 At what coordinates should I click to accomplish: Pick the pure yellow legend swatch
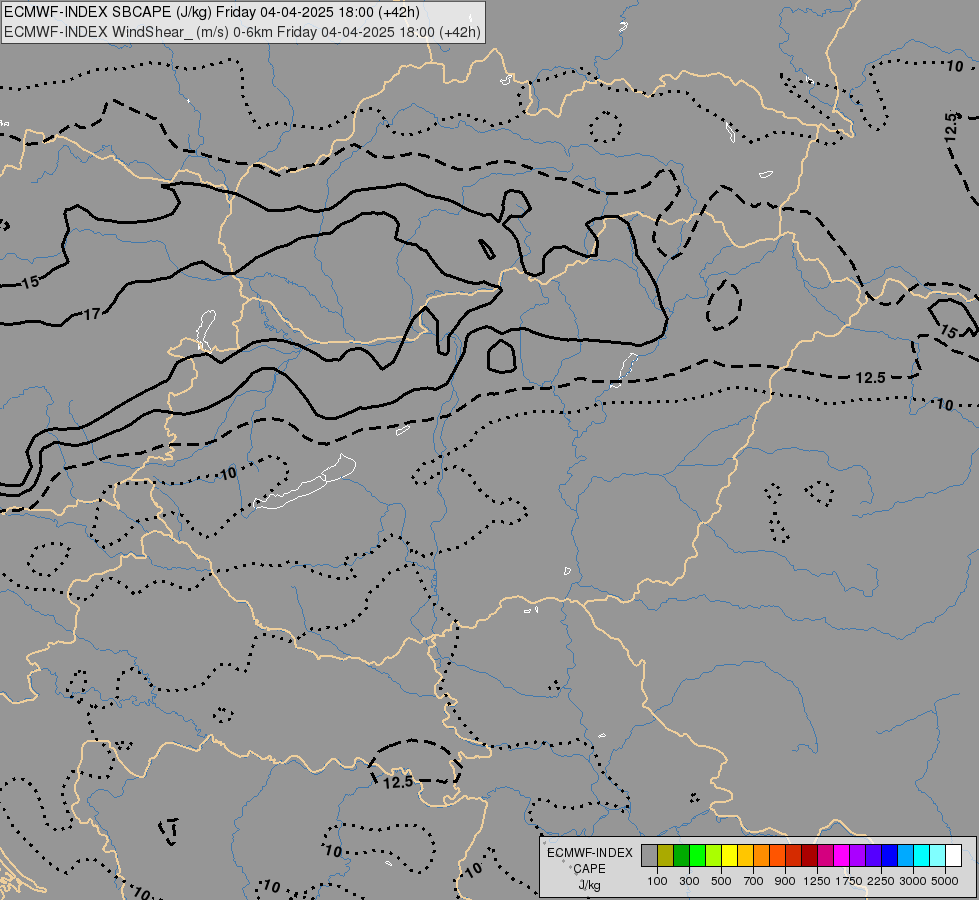click(x=729, y=856)
